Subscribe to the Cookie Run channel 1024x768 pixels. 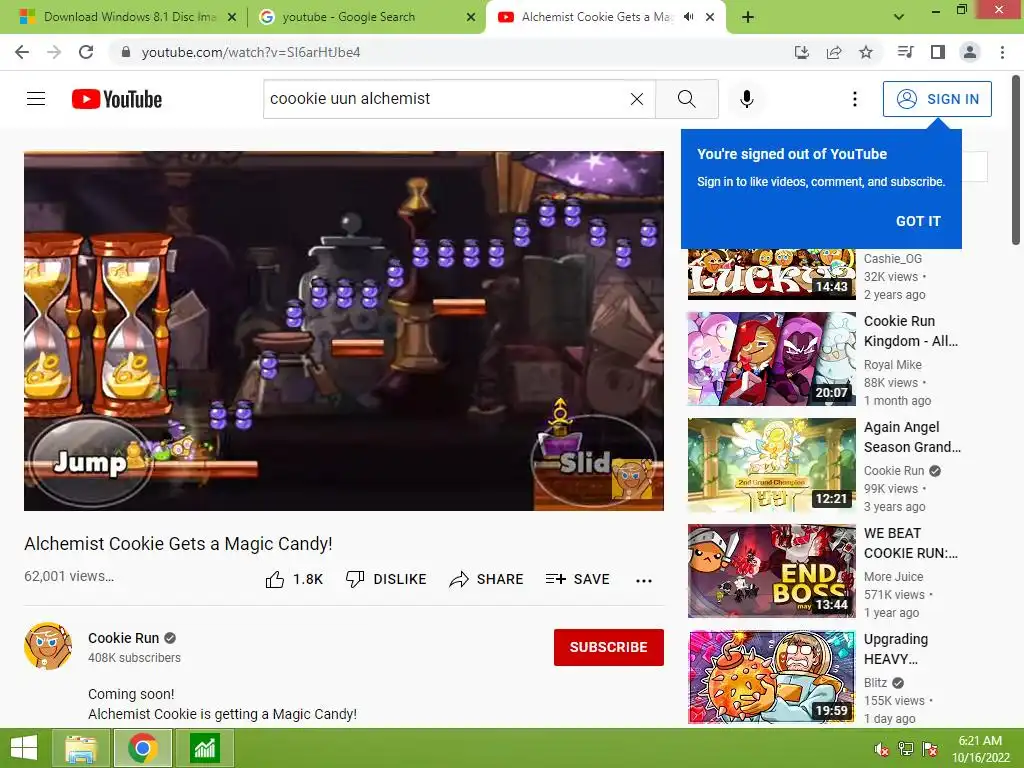pos(609,647)
